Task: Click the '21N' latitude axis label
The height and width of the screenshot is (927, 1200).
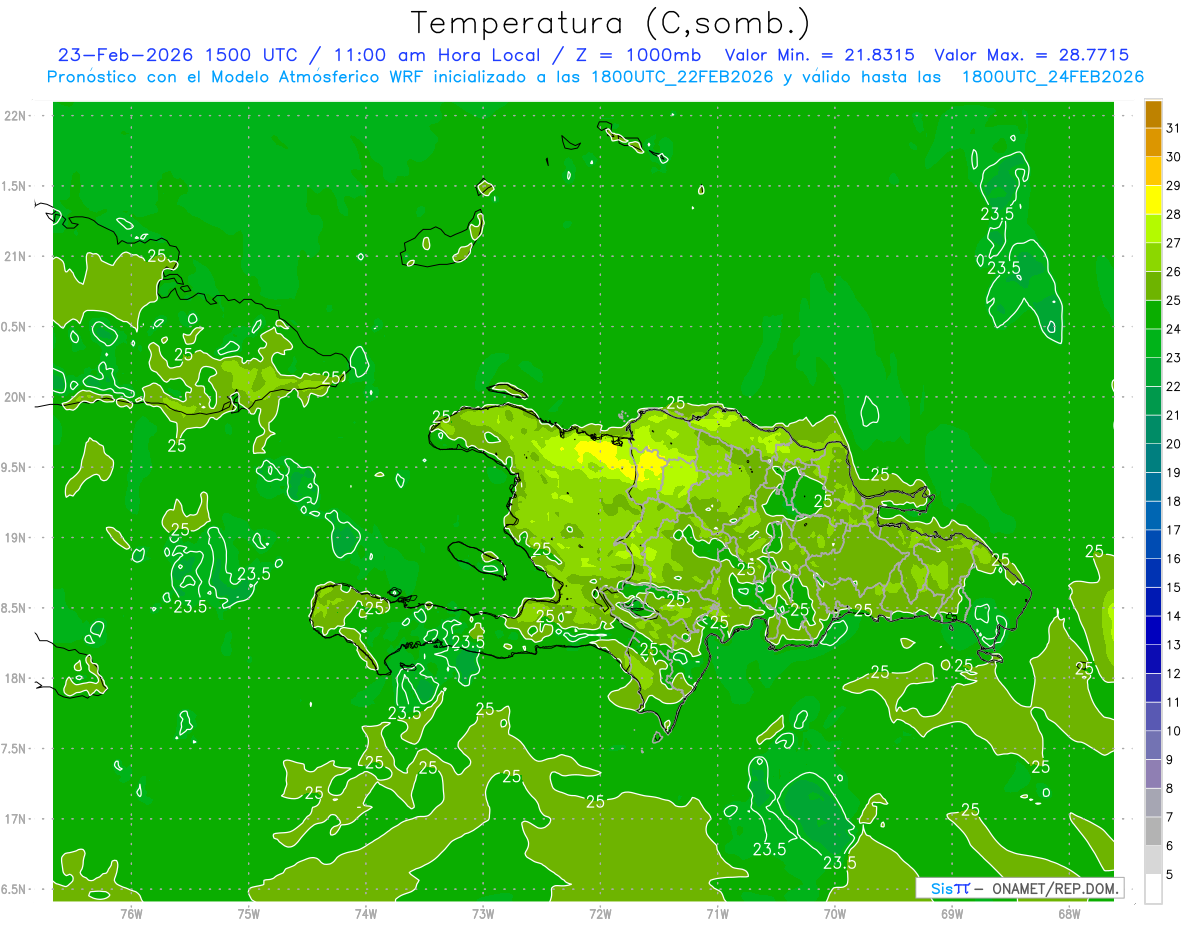Action: point(16,257)
